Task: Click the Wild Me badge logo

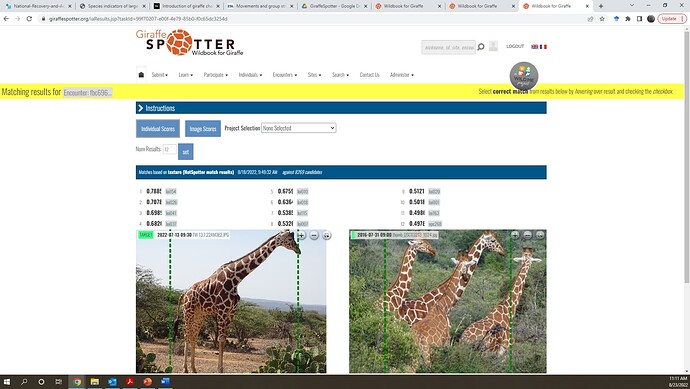Action: click(524, 76)
